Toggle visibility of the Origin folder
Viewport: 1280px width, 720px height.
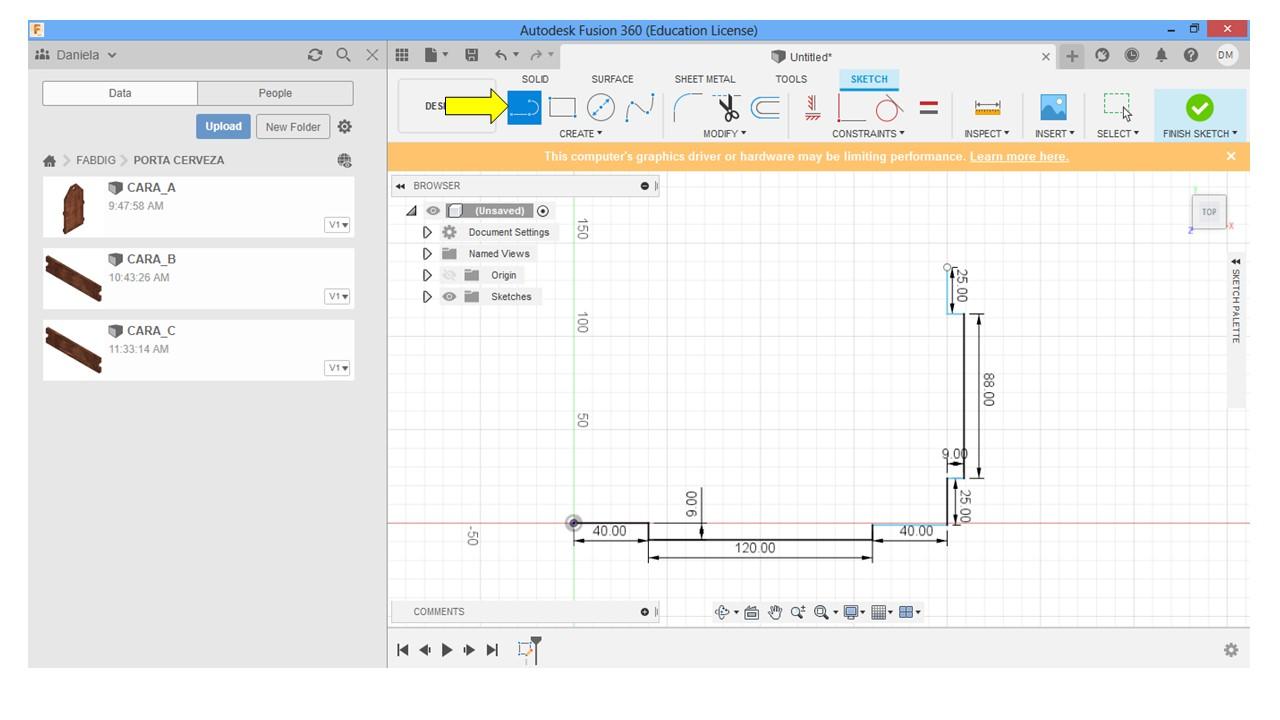(449, 275)
